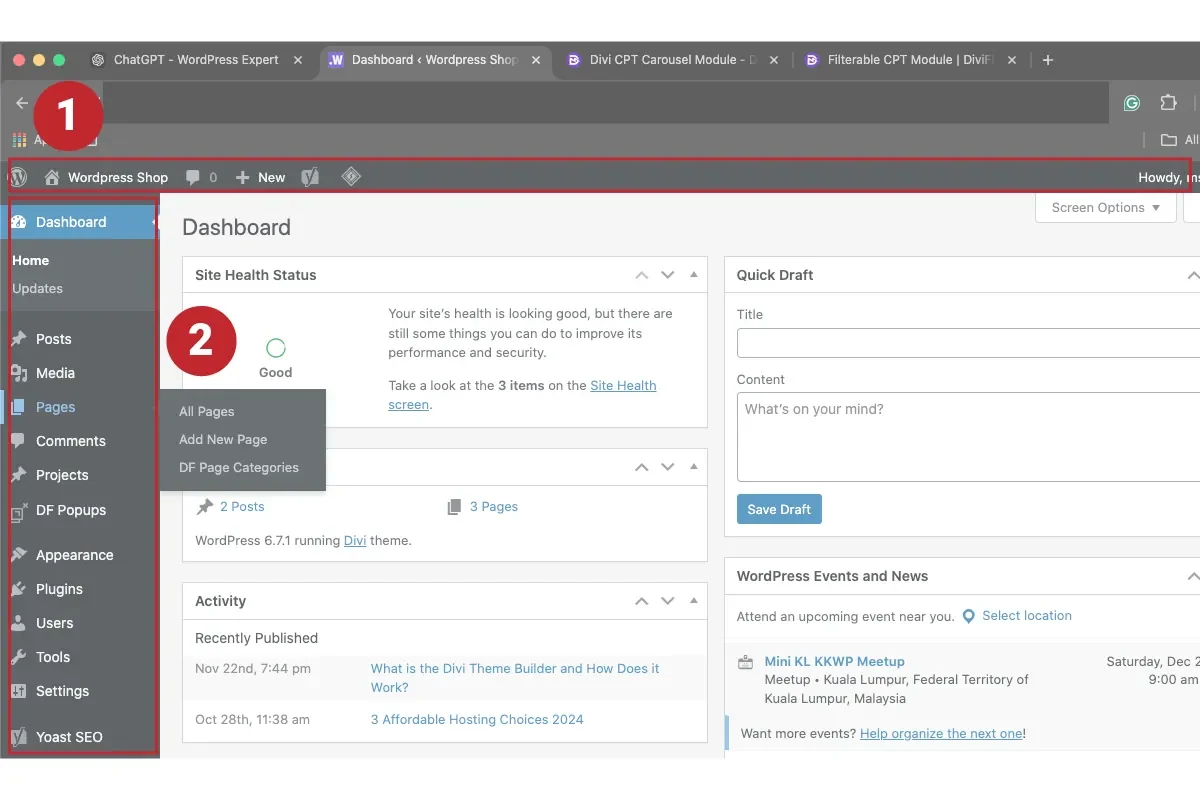Click the Yoast SEO icon in admin bar
The image size is (1200, 800).
coord(311,177)
